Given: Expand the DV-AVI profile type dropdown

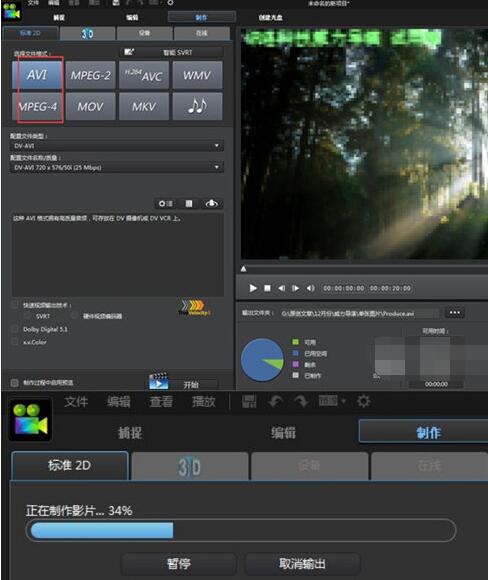Looking at the screenshot, I should coord(116,146).
